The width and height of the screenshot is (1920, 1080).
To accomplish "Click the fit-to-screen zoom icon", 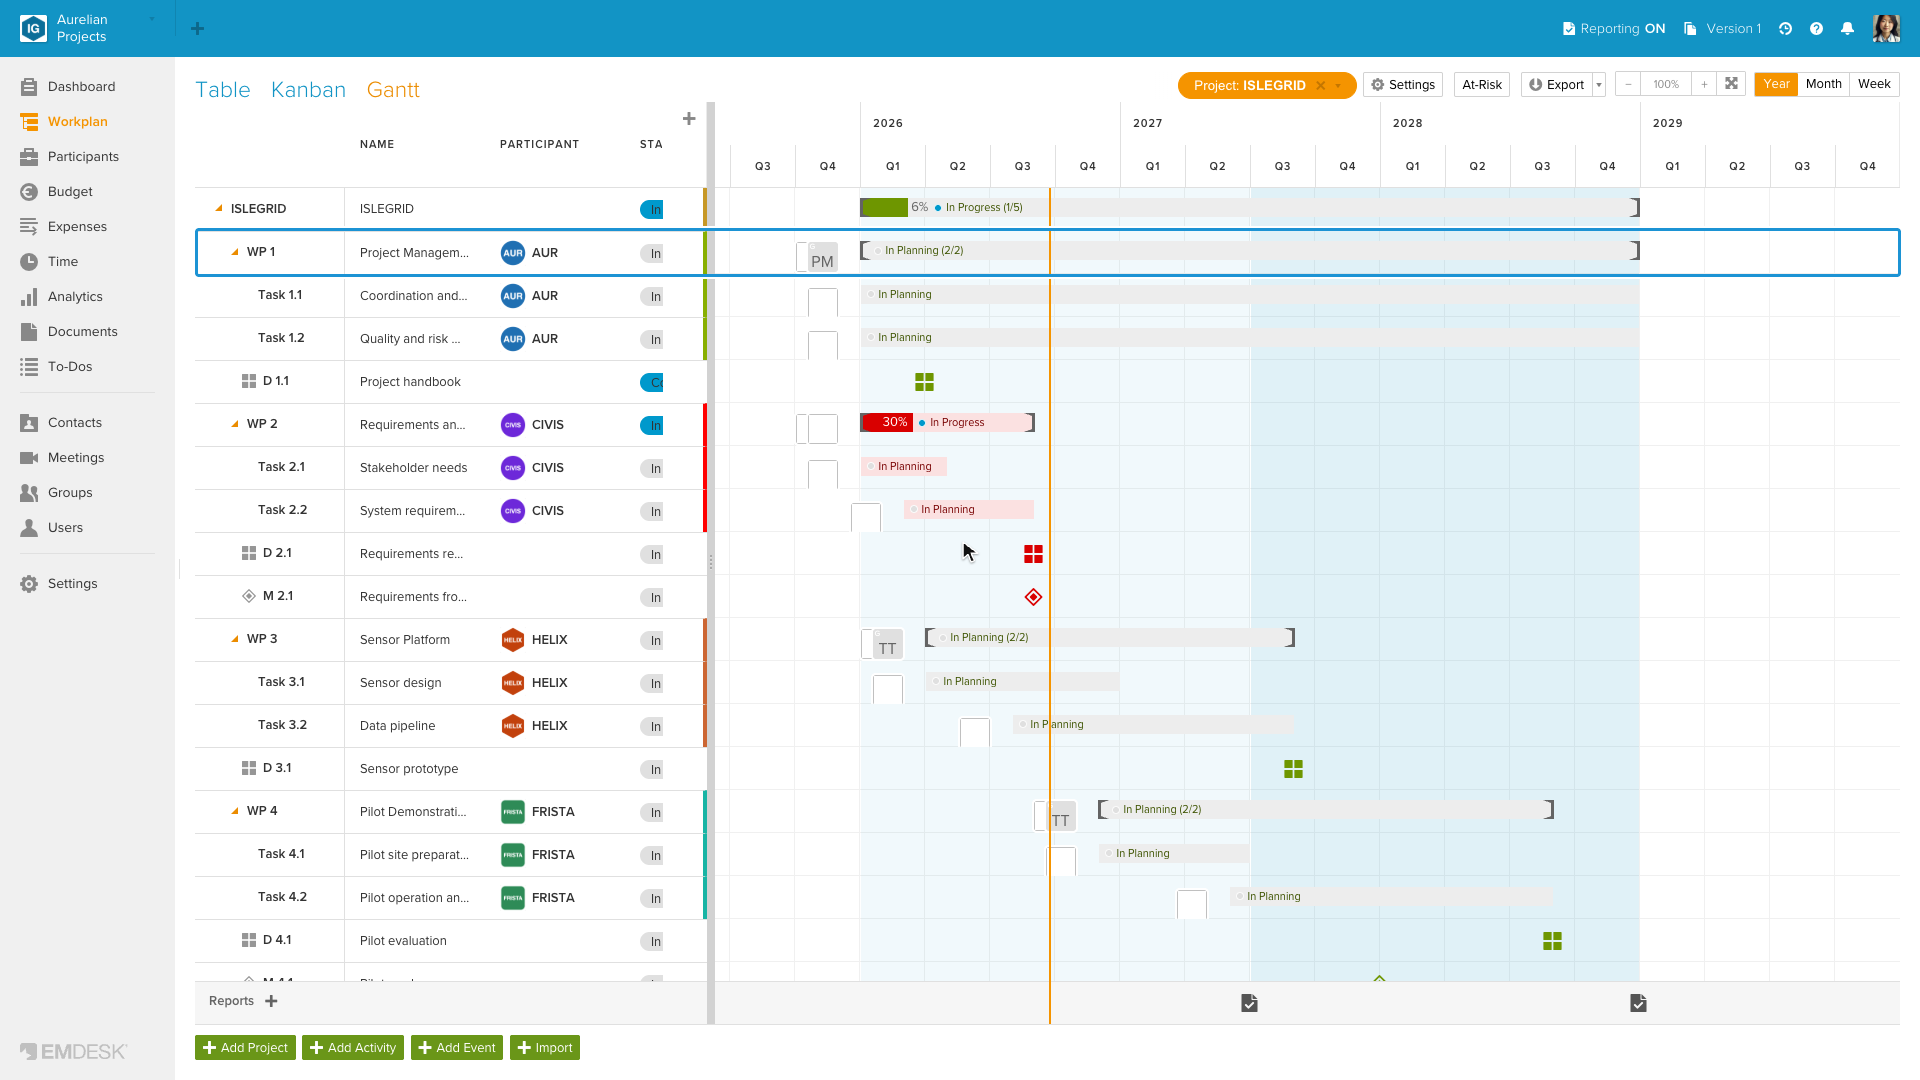I will (1731, 84).
